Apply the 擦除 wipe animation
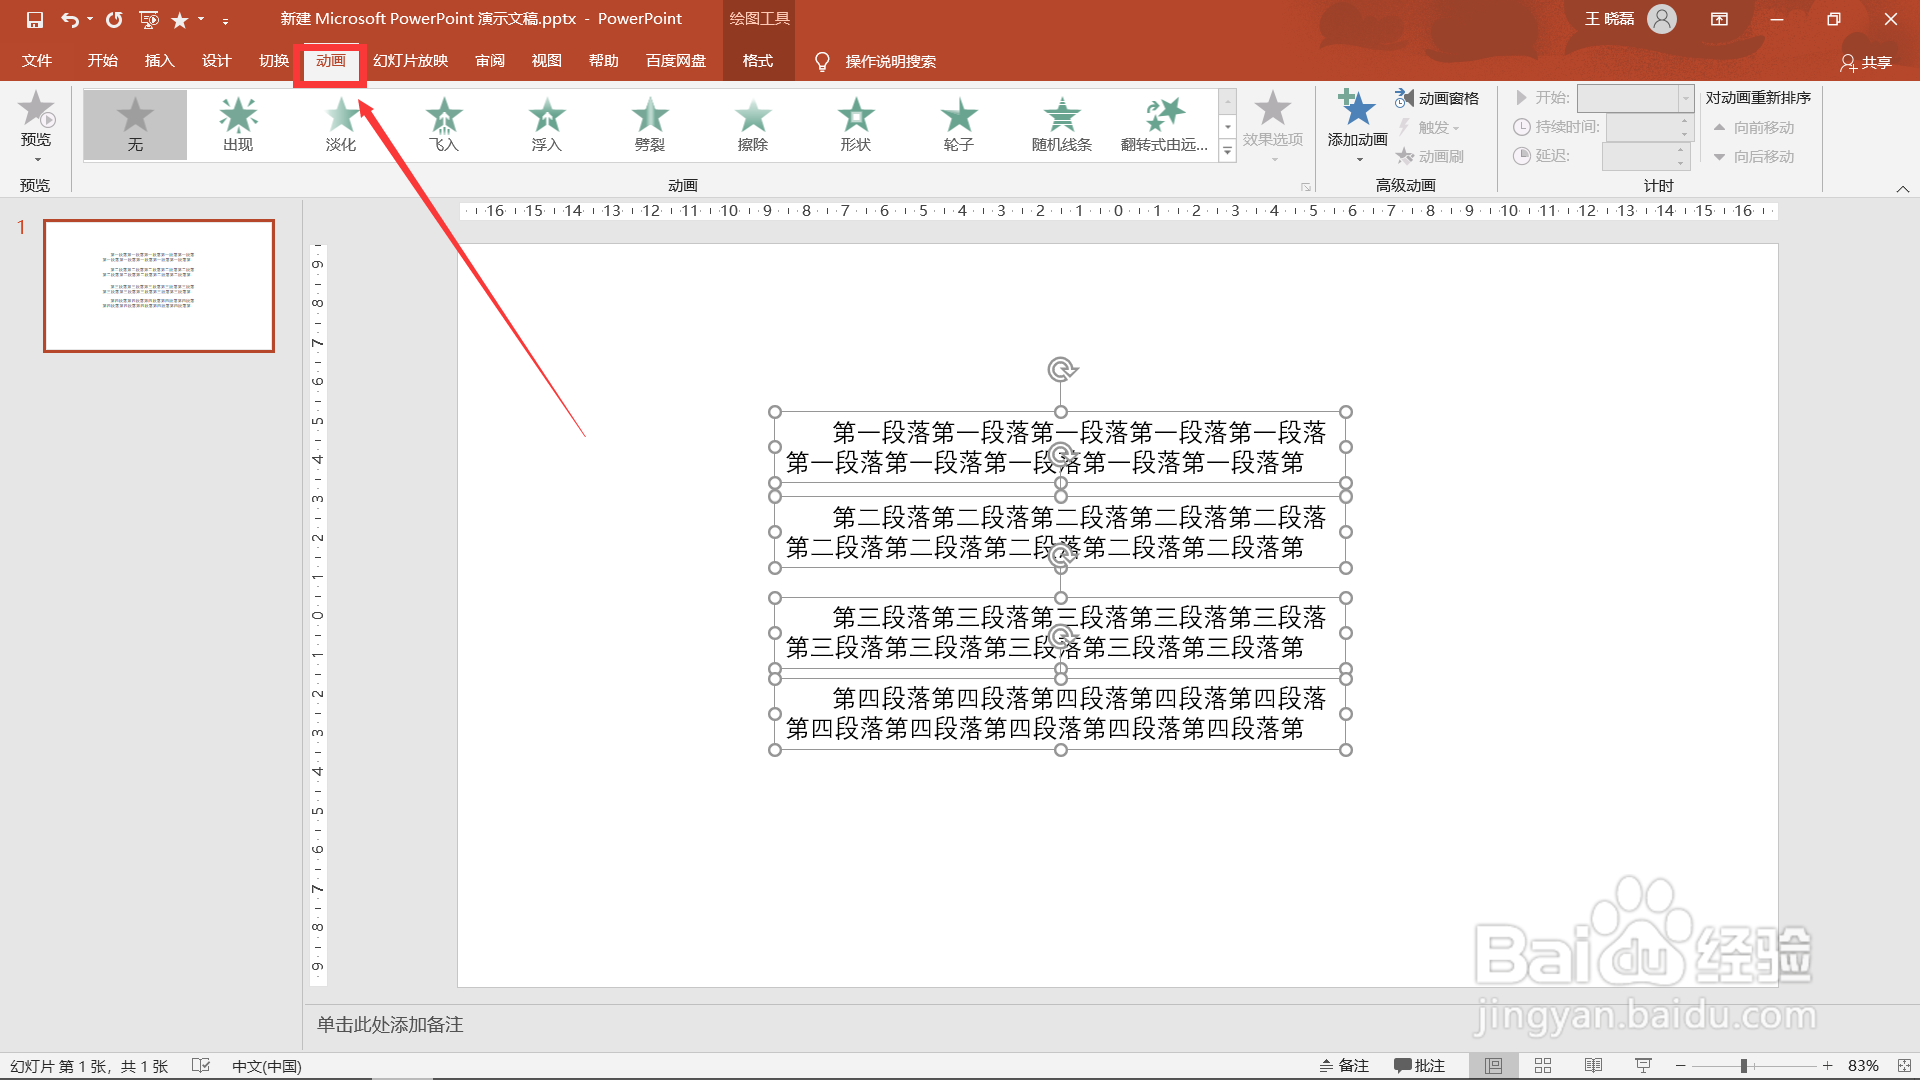The height and width of the screenshot is (1080, 1920). point(753,125)
